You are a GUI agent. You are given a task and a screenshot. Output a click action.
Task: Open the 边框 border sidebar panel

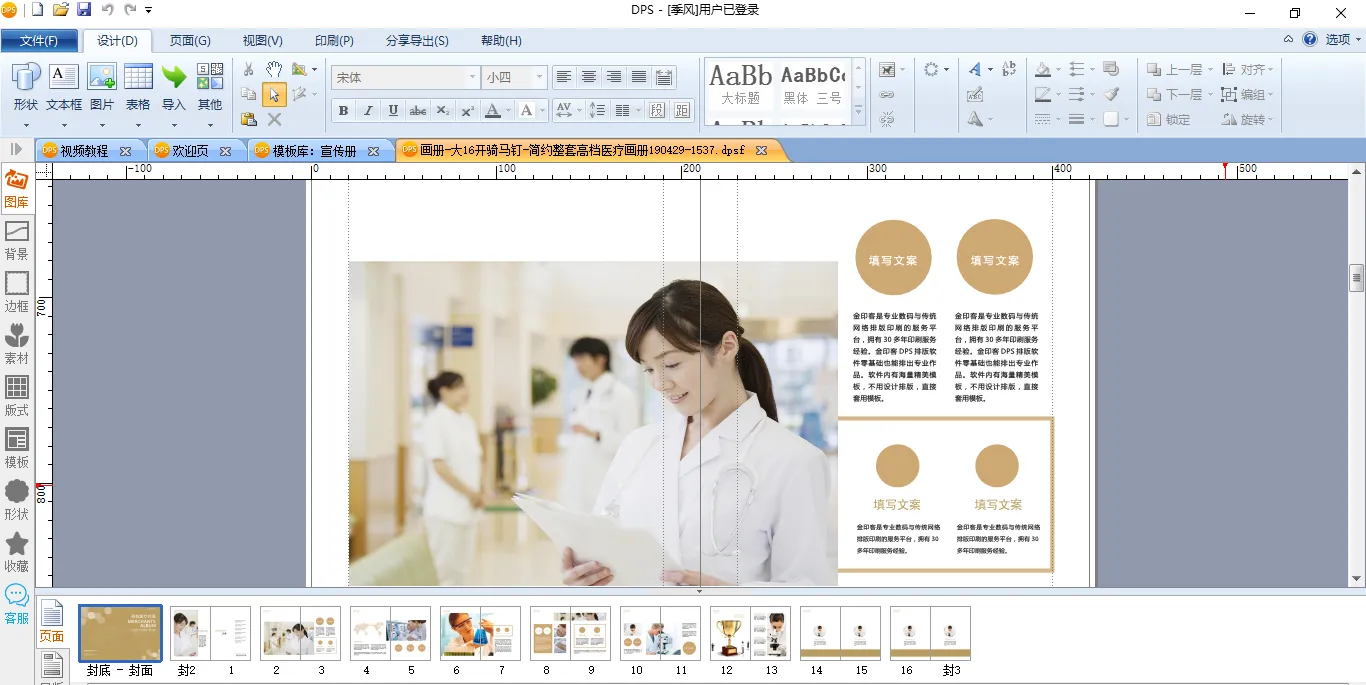click(17, 293)
